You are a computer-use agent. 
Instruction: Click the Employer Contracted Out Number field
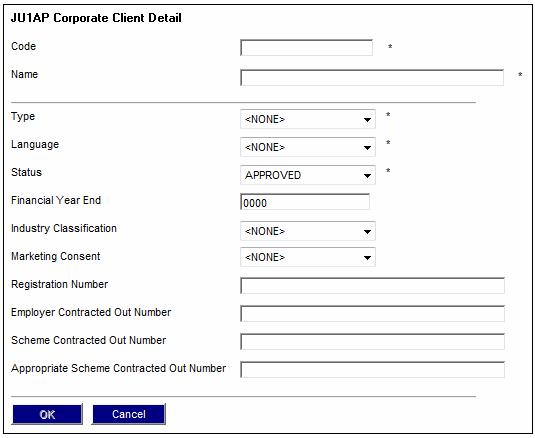tap(372, 313)
